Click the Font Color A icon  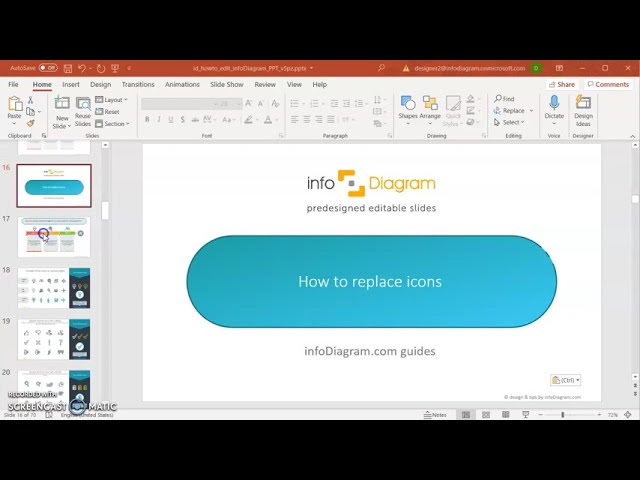click(x=268, y=120)
